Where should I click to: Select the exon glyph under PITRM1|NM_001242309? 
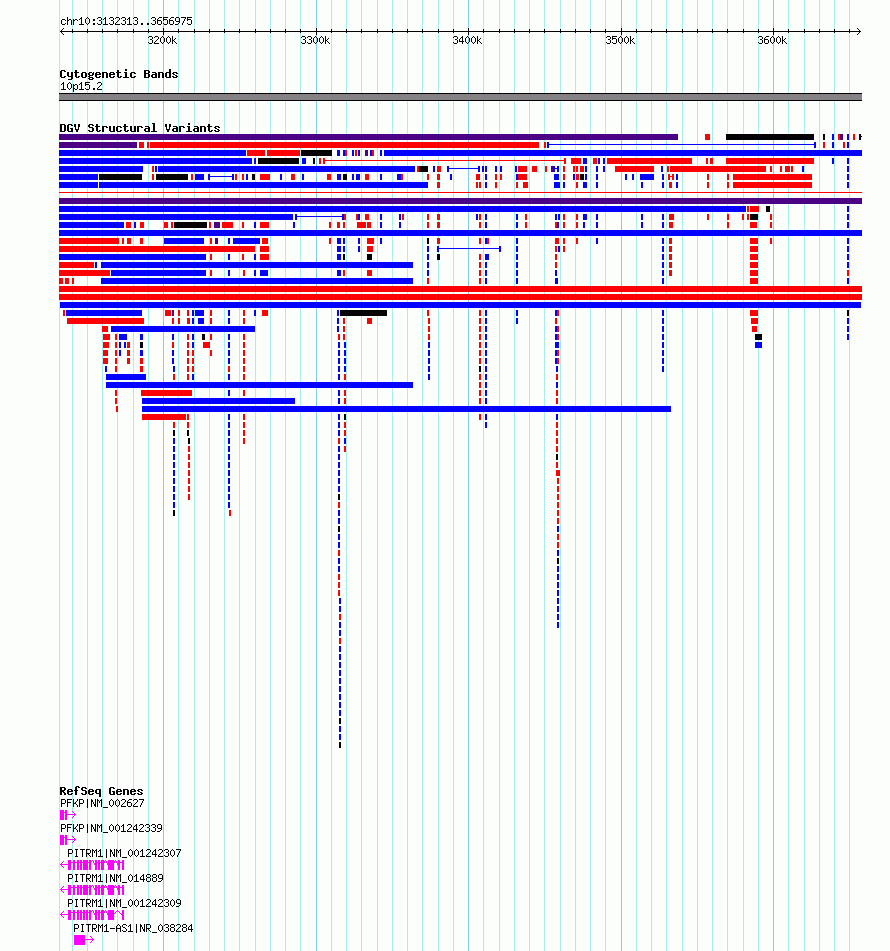92,915
